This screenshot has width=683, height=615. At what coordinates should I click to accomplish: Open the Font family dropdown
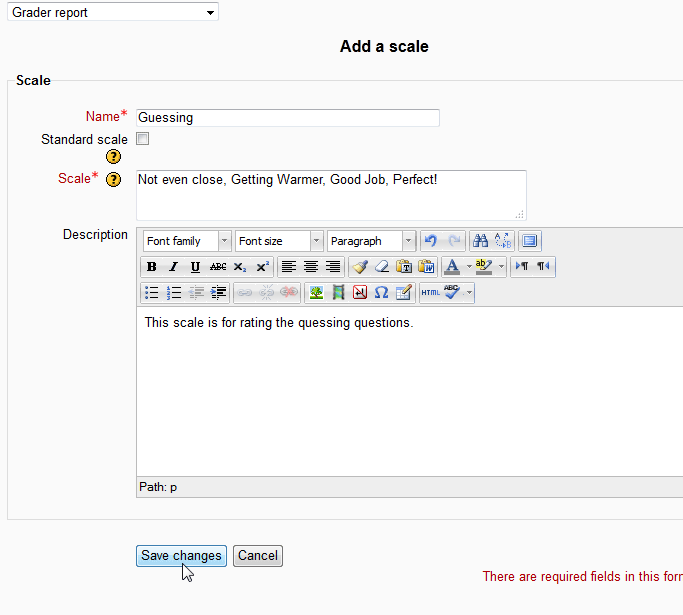[187, 241]
